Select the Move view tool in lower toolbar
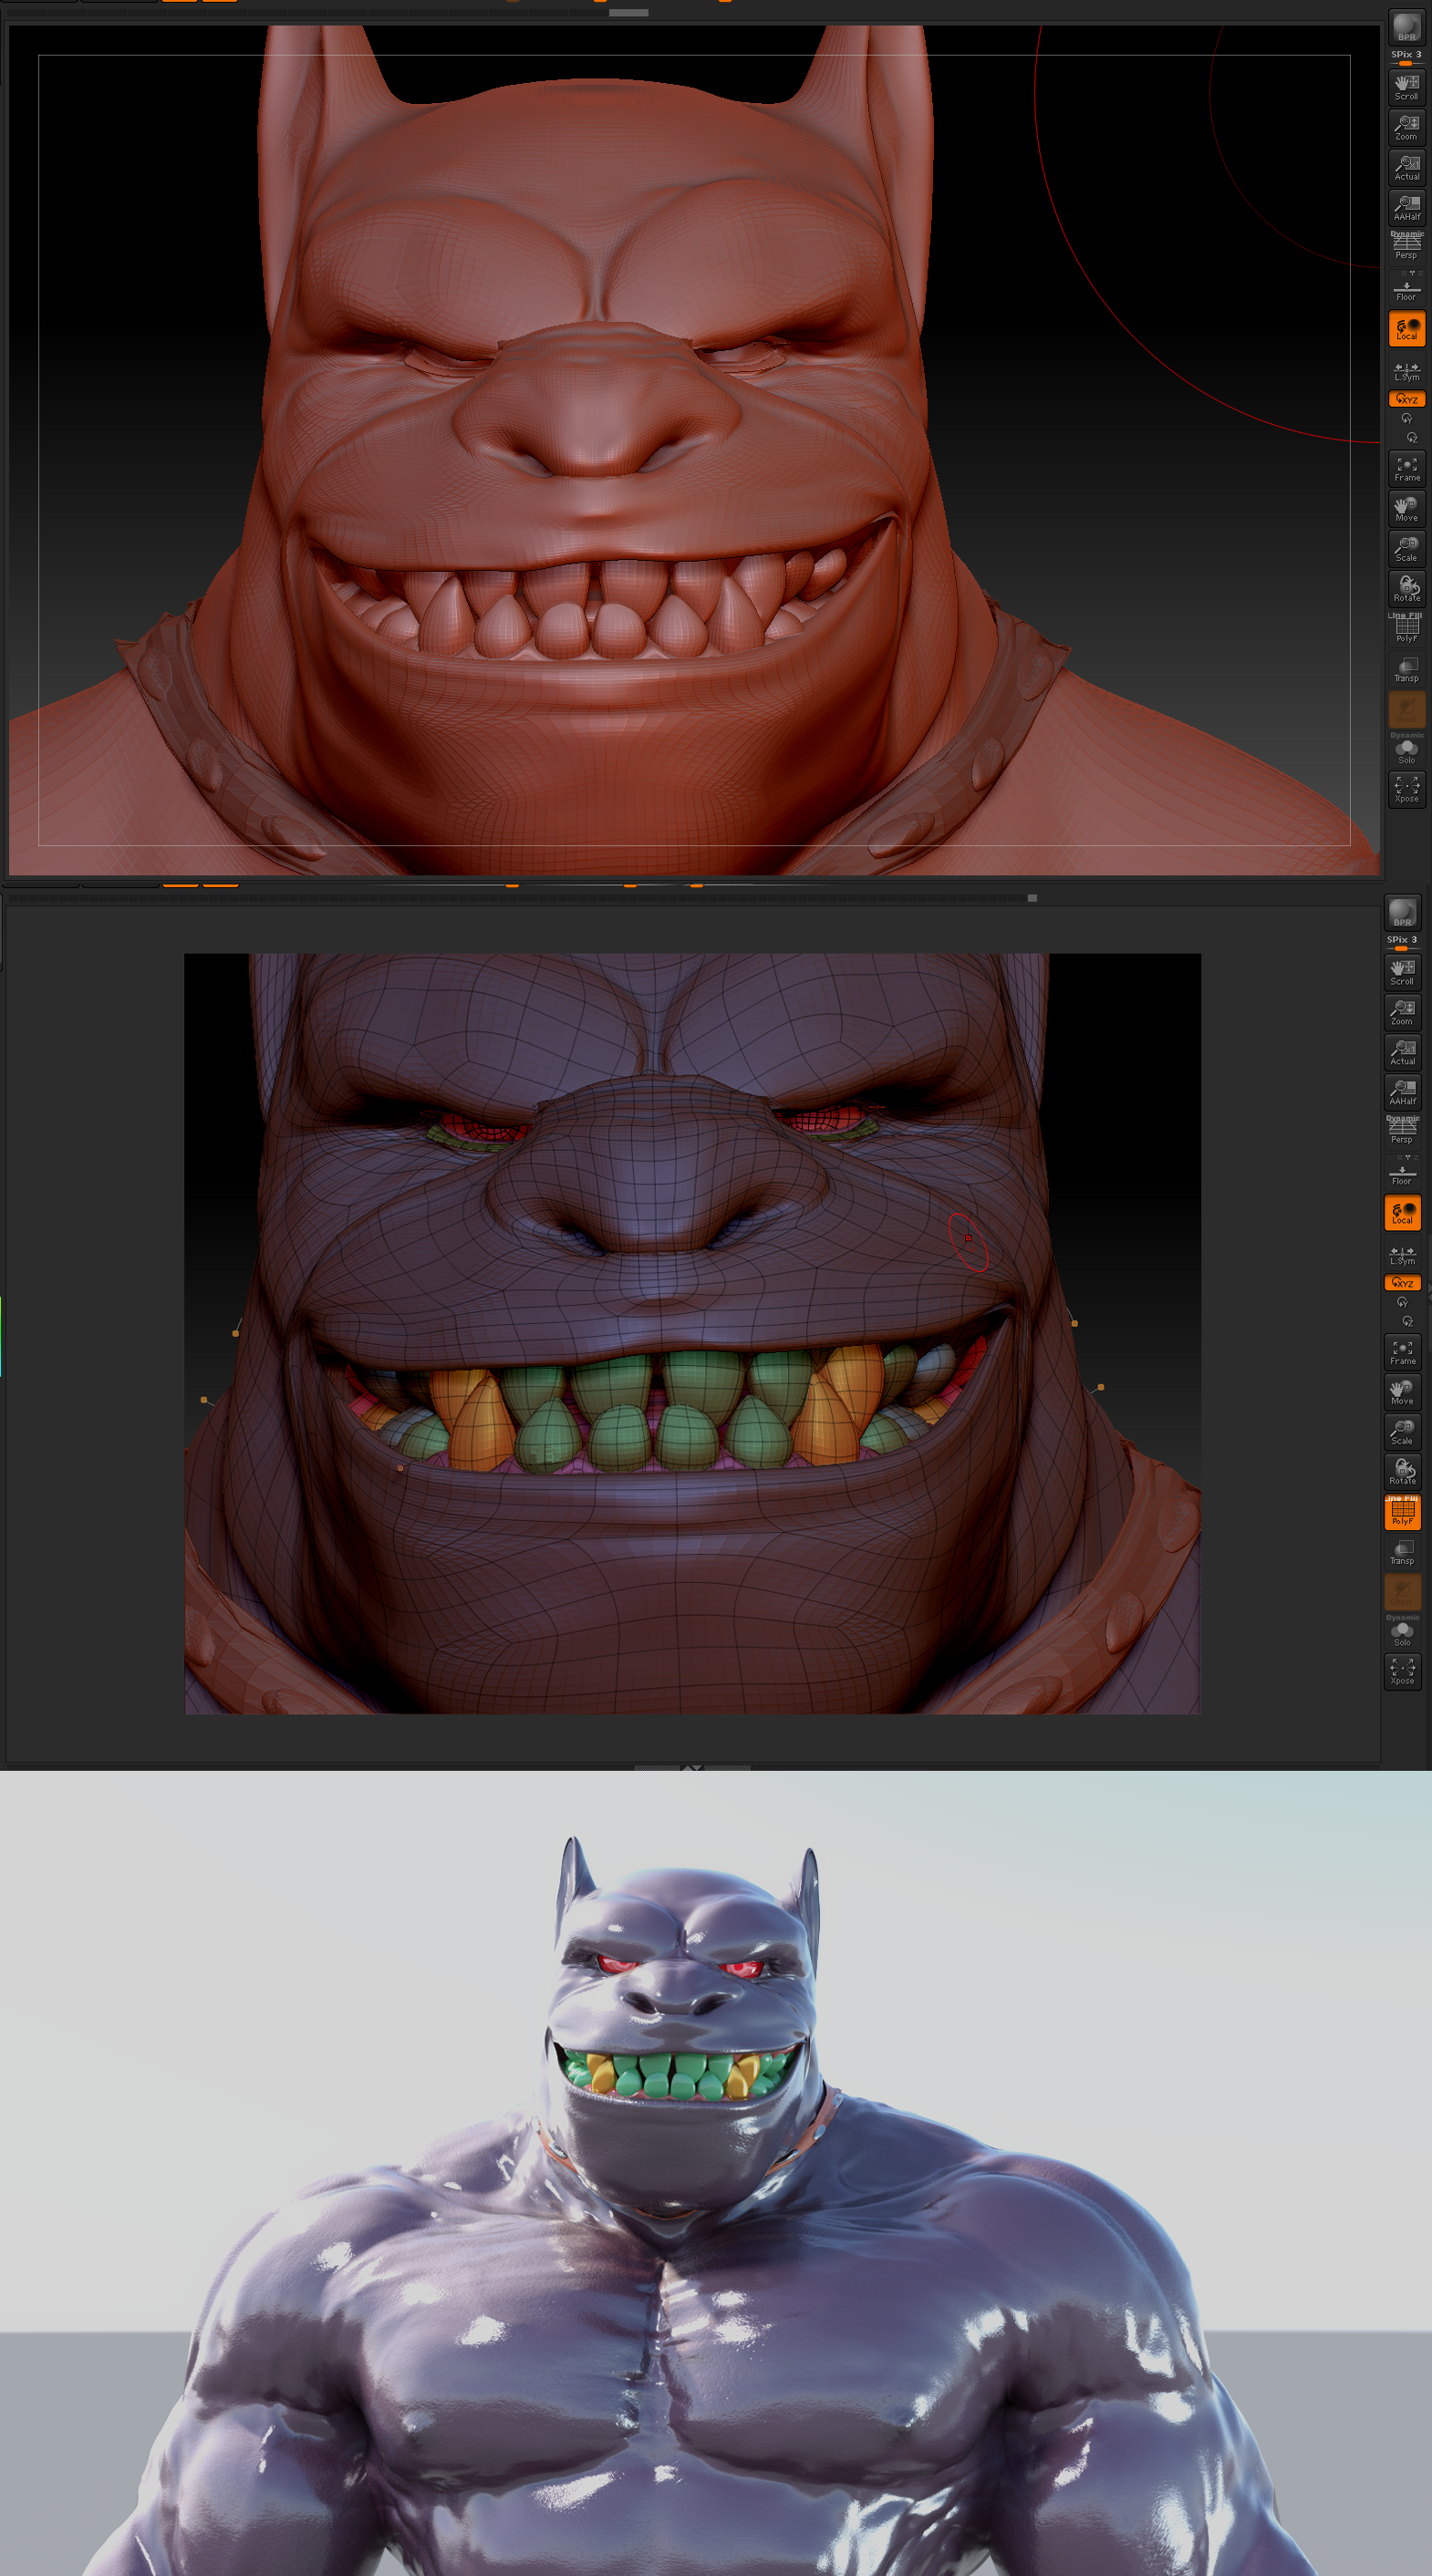This screenshot has height=2576, width=1432. tap(1402, 1392)
